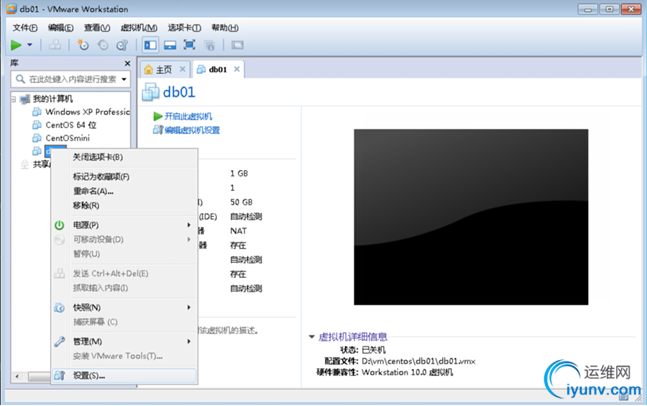Viewport: 647px width, 406px height.
Task: Click the wrench icon beside 管理(M)
Action: 59,342
